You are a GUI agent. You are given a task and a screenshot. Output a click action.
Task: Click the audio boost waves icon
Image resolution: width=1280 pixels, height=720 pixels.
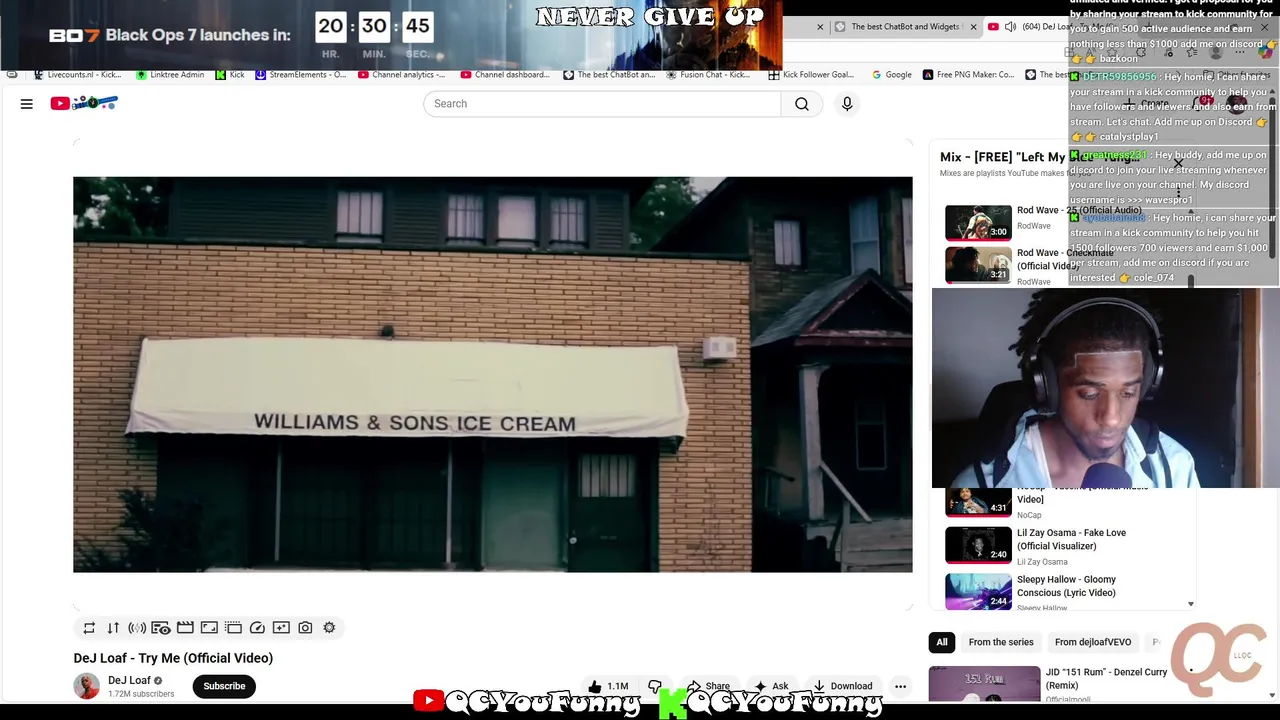tap(137, 628)
